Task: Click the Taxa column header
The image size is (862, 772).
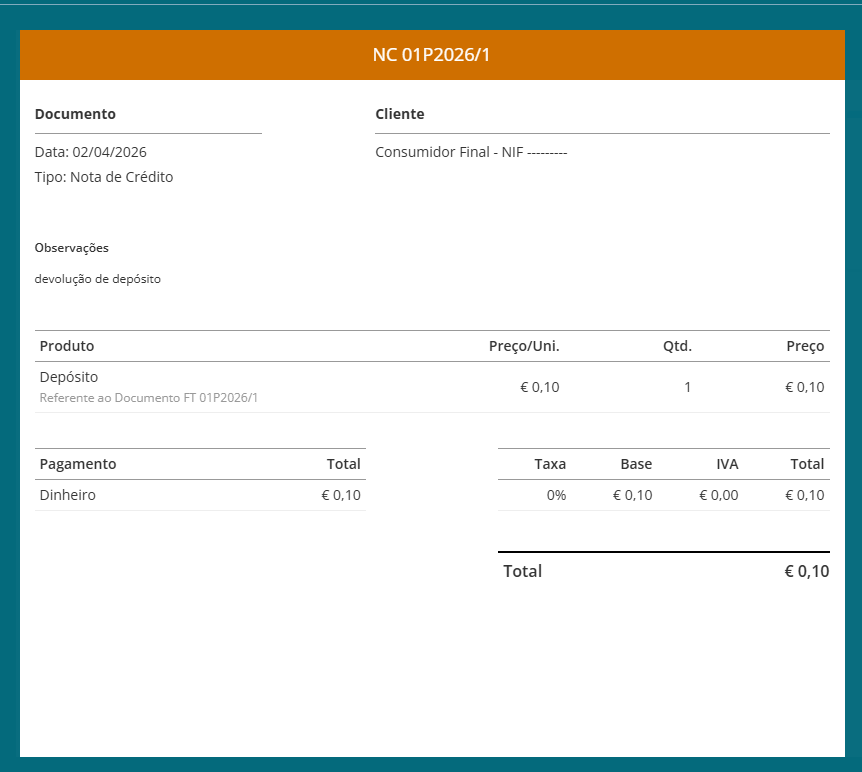Action: [x=550, y=464]
